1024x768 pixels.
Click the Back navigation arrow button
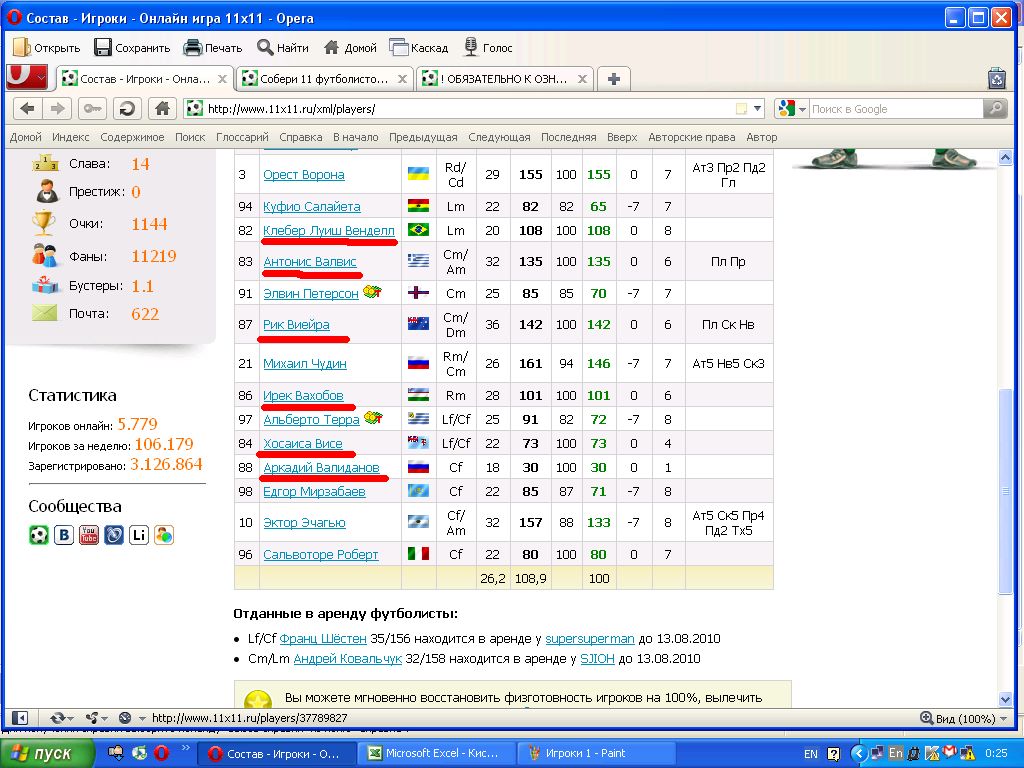(x=27, y=109)
